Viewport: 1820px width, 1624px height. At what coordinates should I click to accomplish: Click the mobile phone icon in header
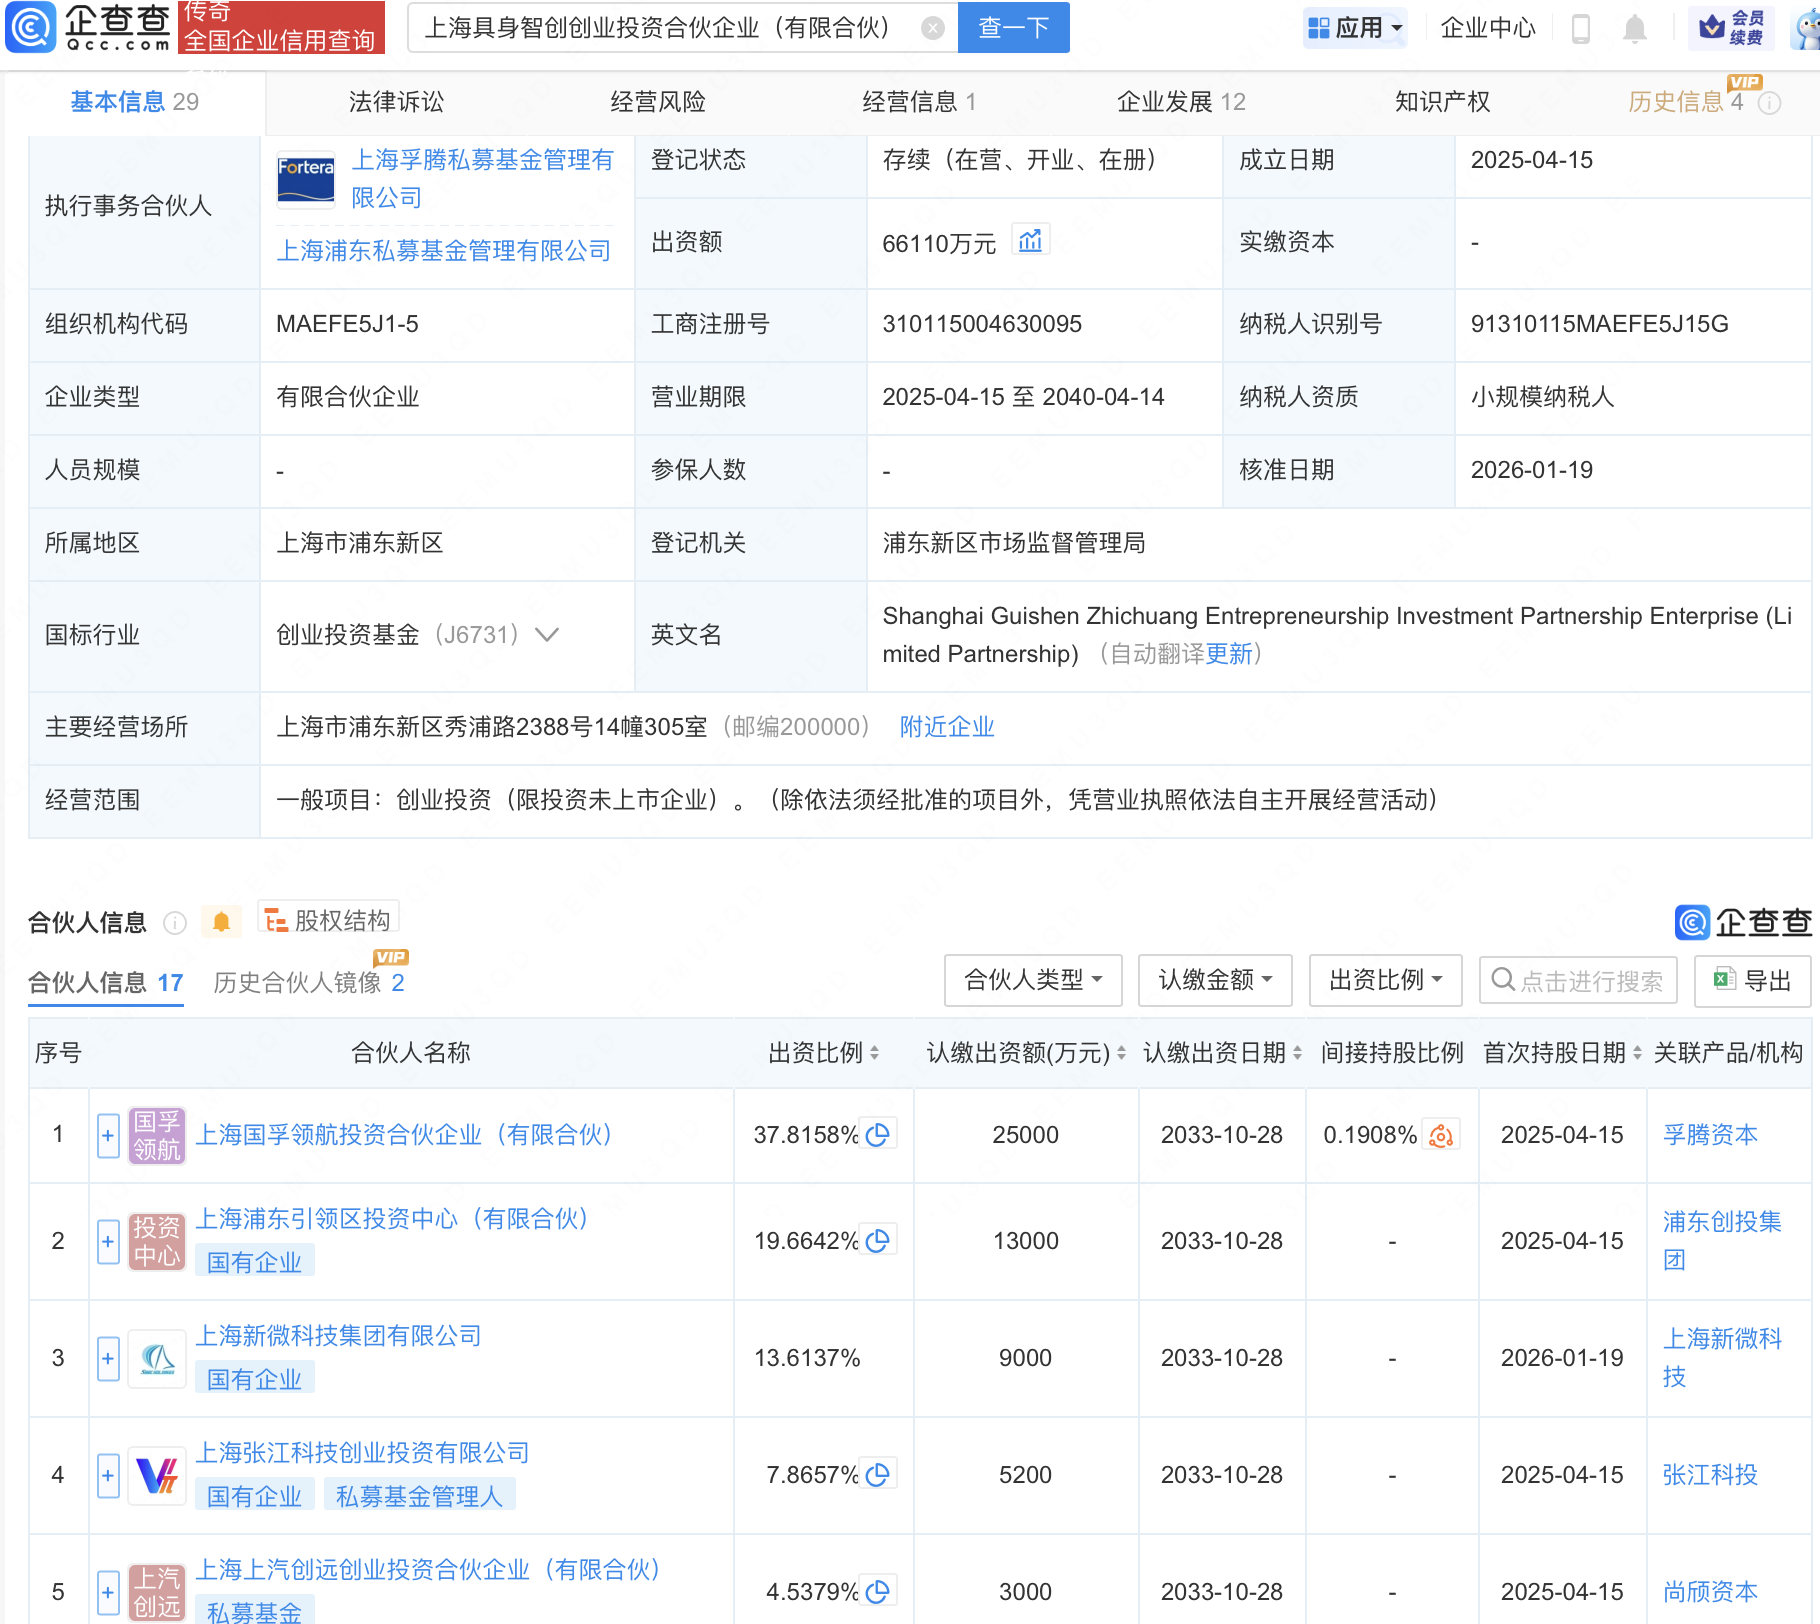pyautogui.click(x=1581, y=28)
